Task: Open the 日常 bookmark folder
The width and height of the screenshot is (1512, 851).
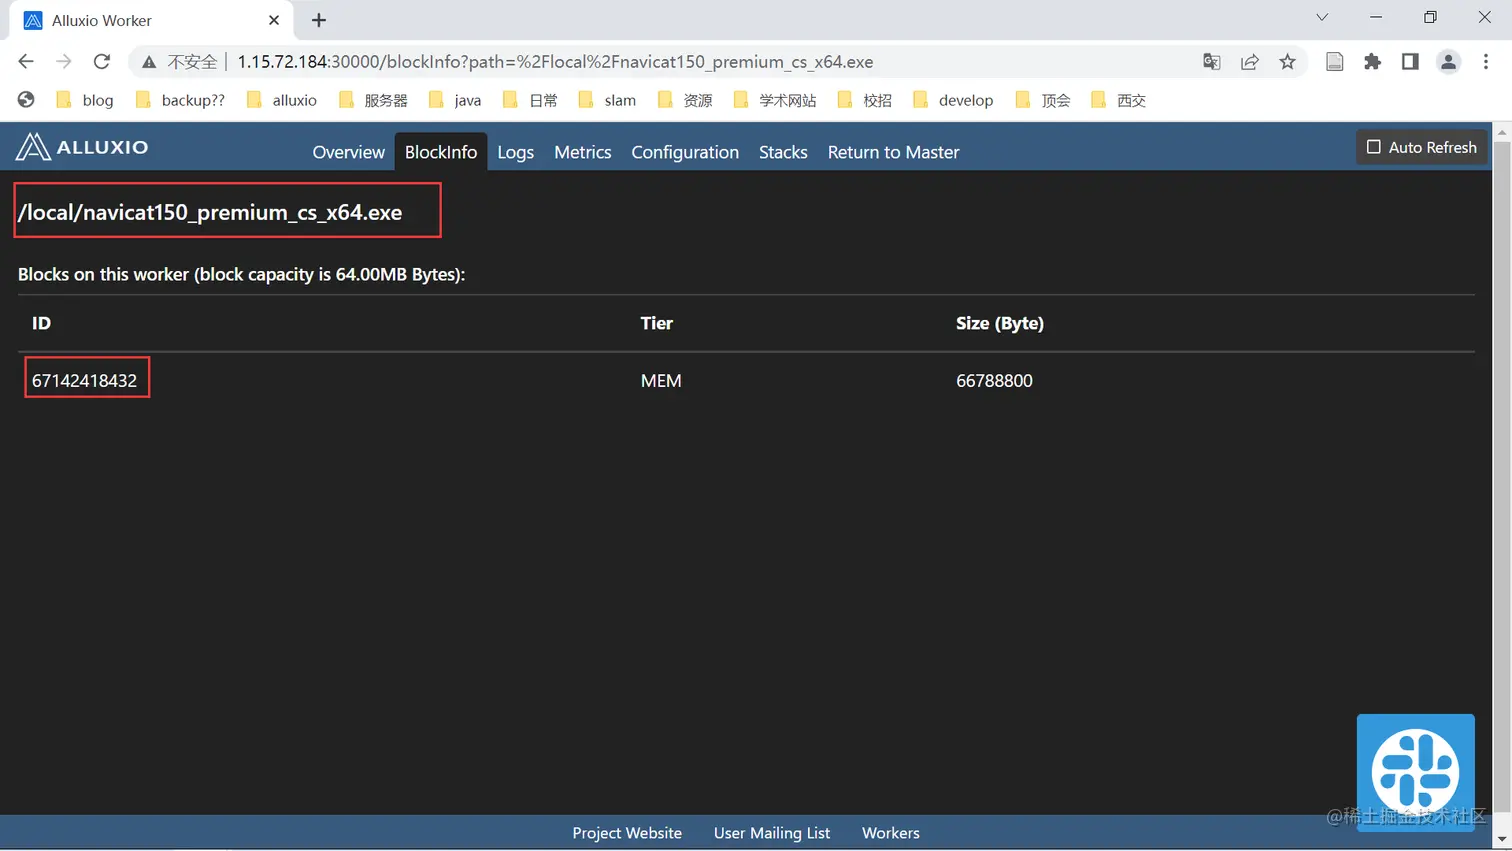Action: click(x=530, y=100)
